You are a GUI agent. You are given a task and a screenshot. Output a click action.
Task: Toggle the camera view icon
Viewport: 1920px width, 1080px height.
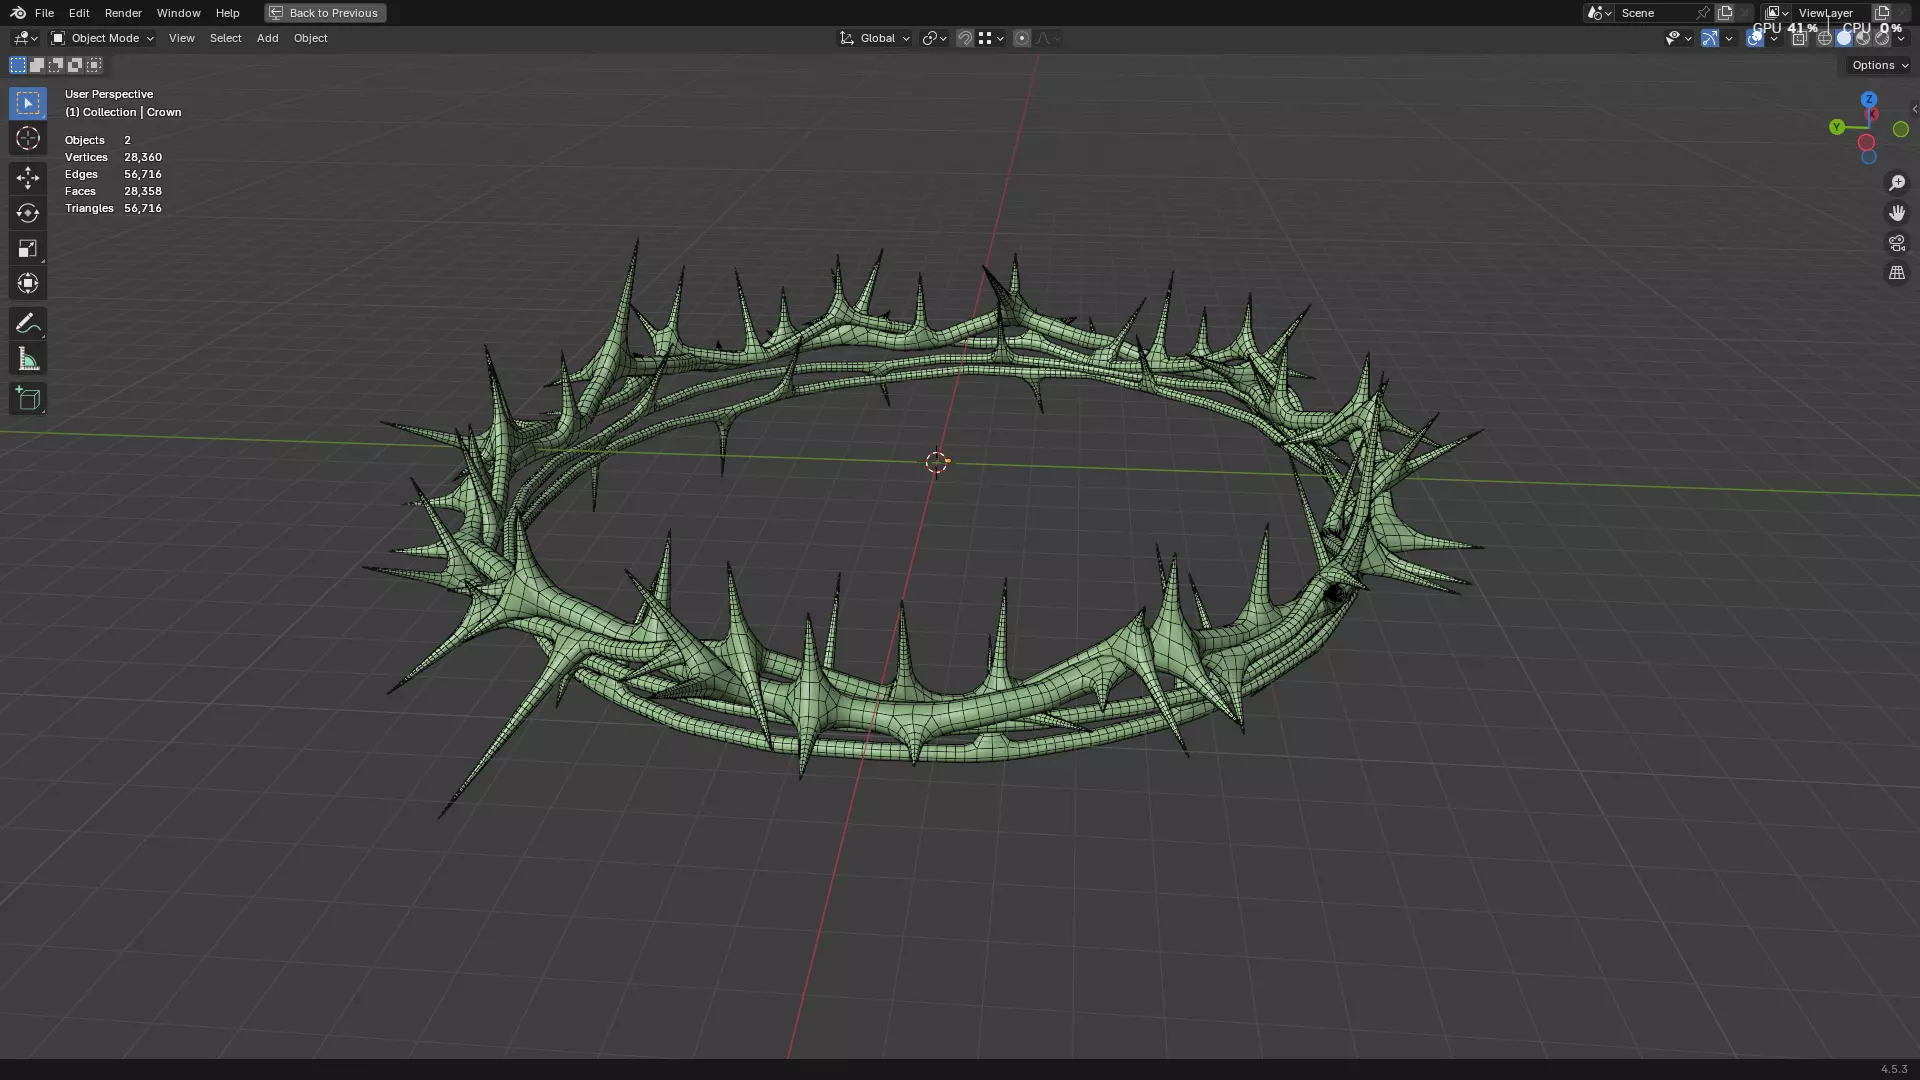[1897, 243]
